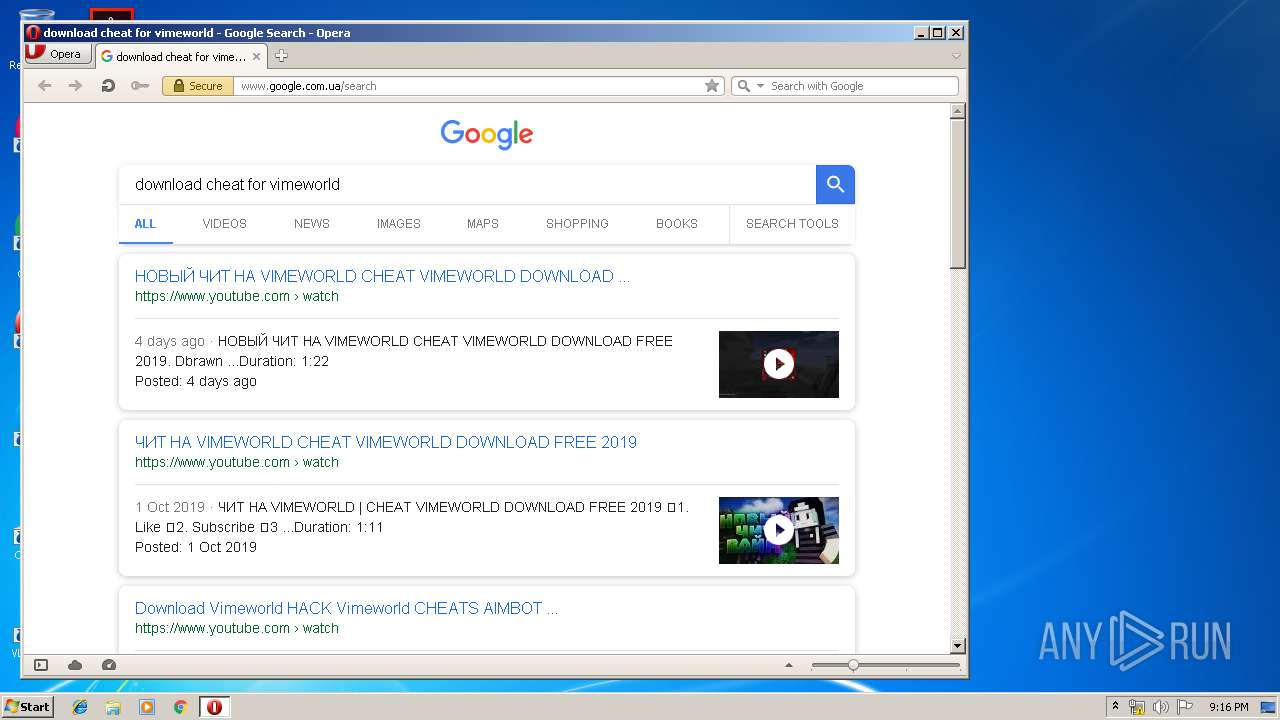Switch to the VIDEOS tab

click(x=224, y=224)
